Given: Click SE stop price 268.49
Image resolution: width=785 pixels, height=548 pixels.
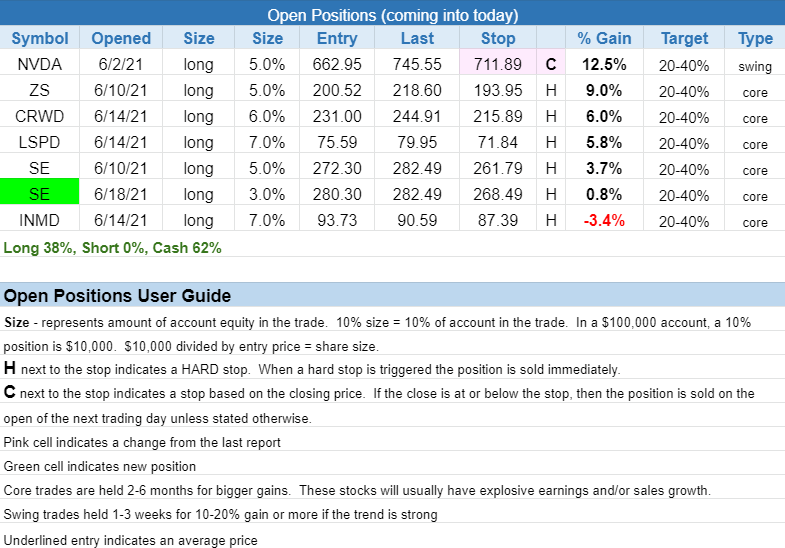Looking at the screenshot, I should coord(498,194).
